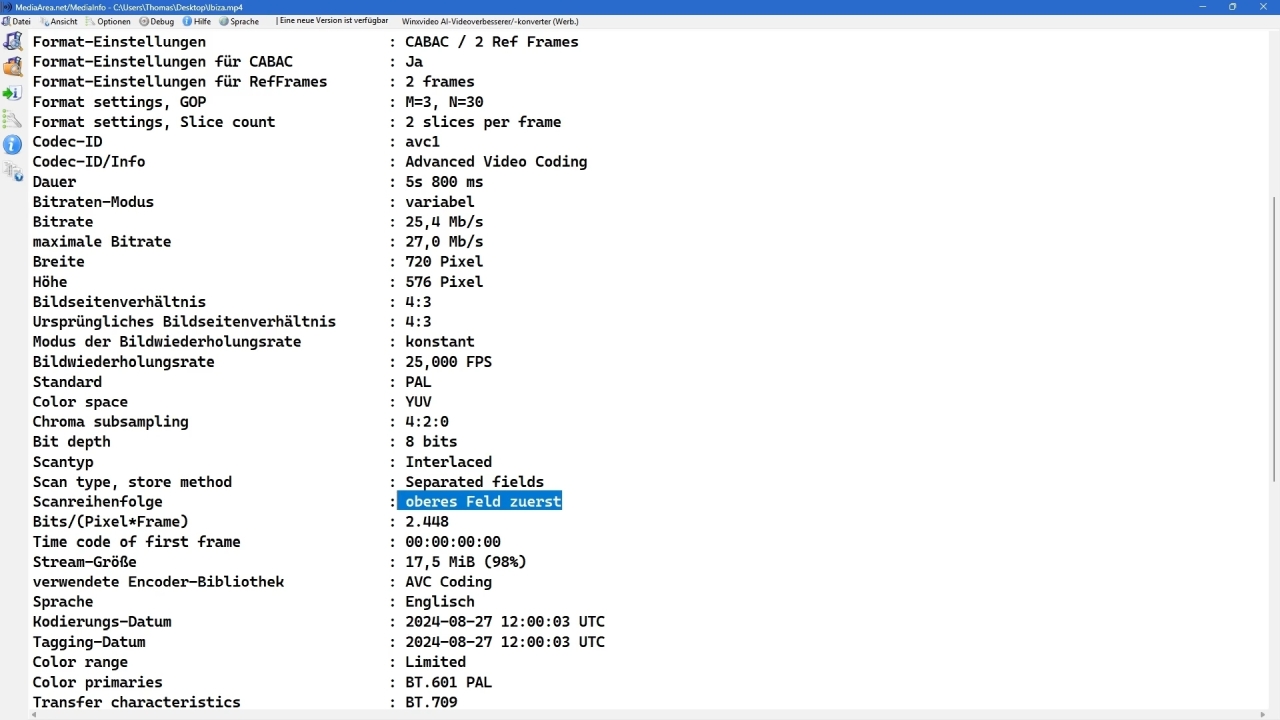This screenshot has width=1280, height=720.
Task: Click the Open File sidebar icon
Action: (x=12, y=42)
